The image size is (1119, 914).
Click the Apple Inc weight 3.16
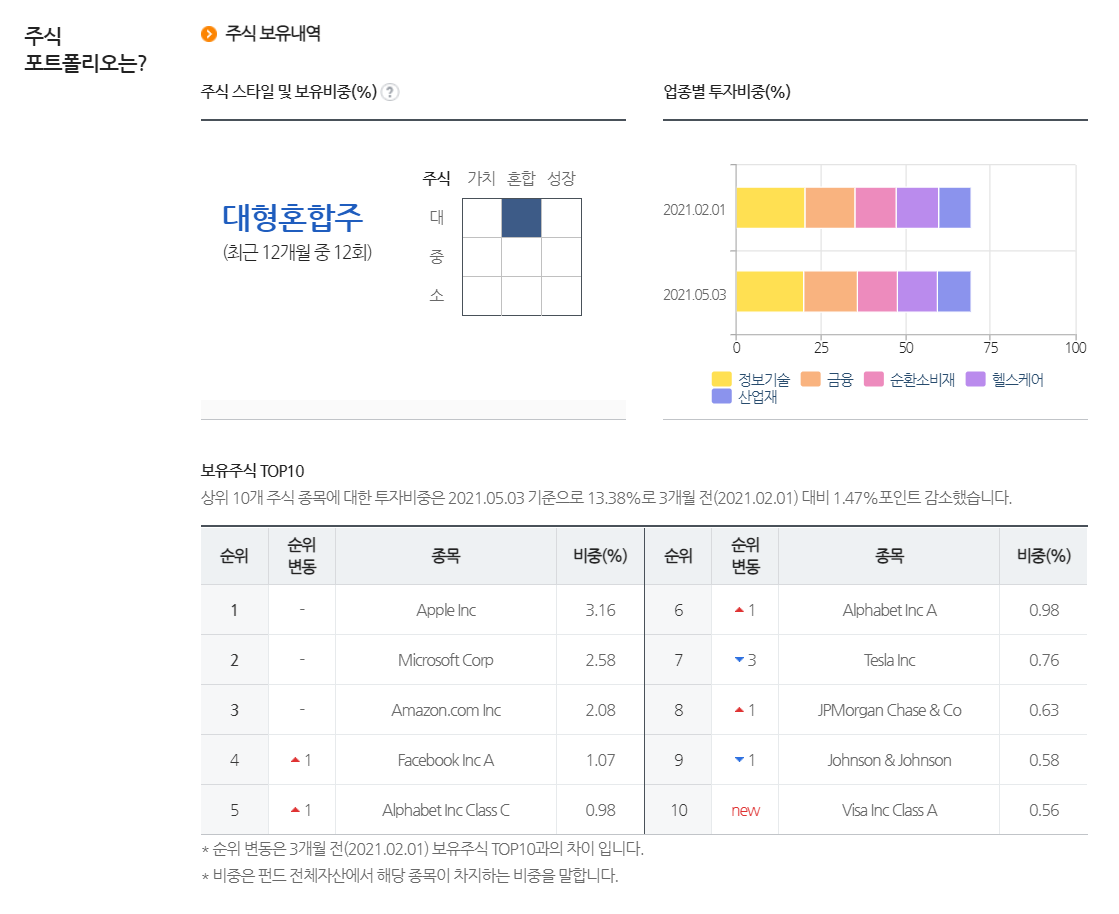[x=600, y=610]
